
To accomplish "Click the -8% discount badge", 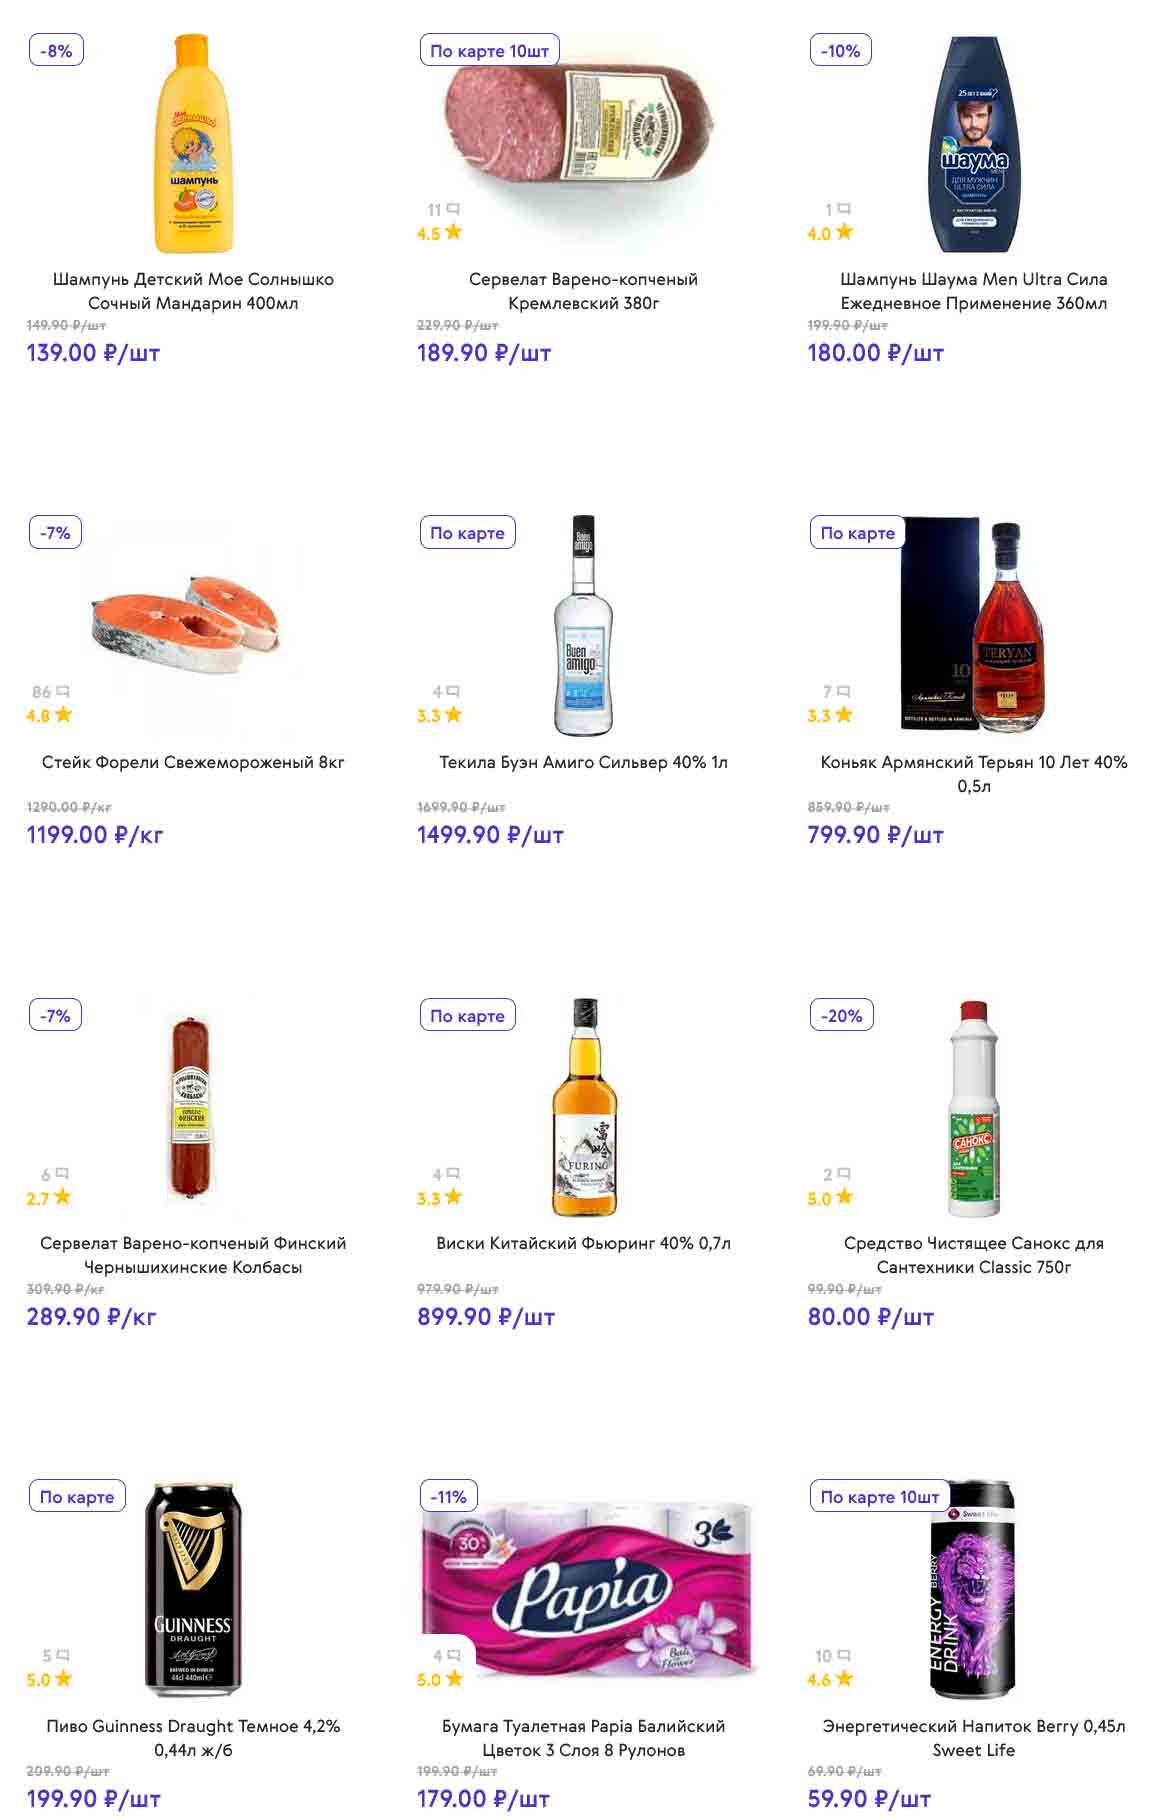I will coord(56,51).
